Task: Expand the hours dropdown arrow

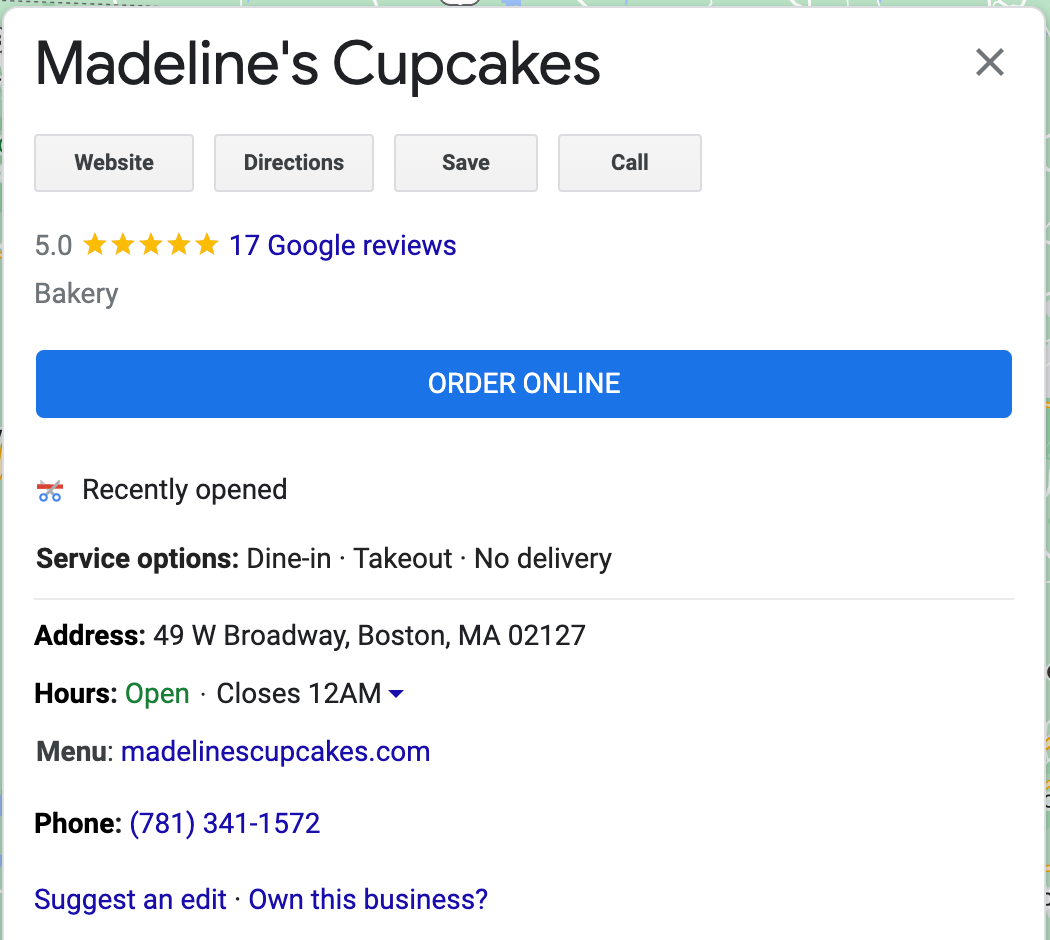Action: coord(396,694)
